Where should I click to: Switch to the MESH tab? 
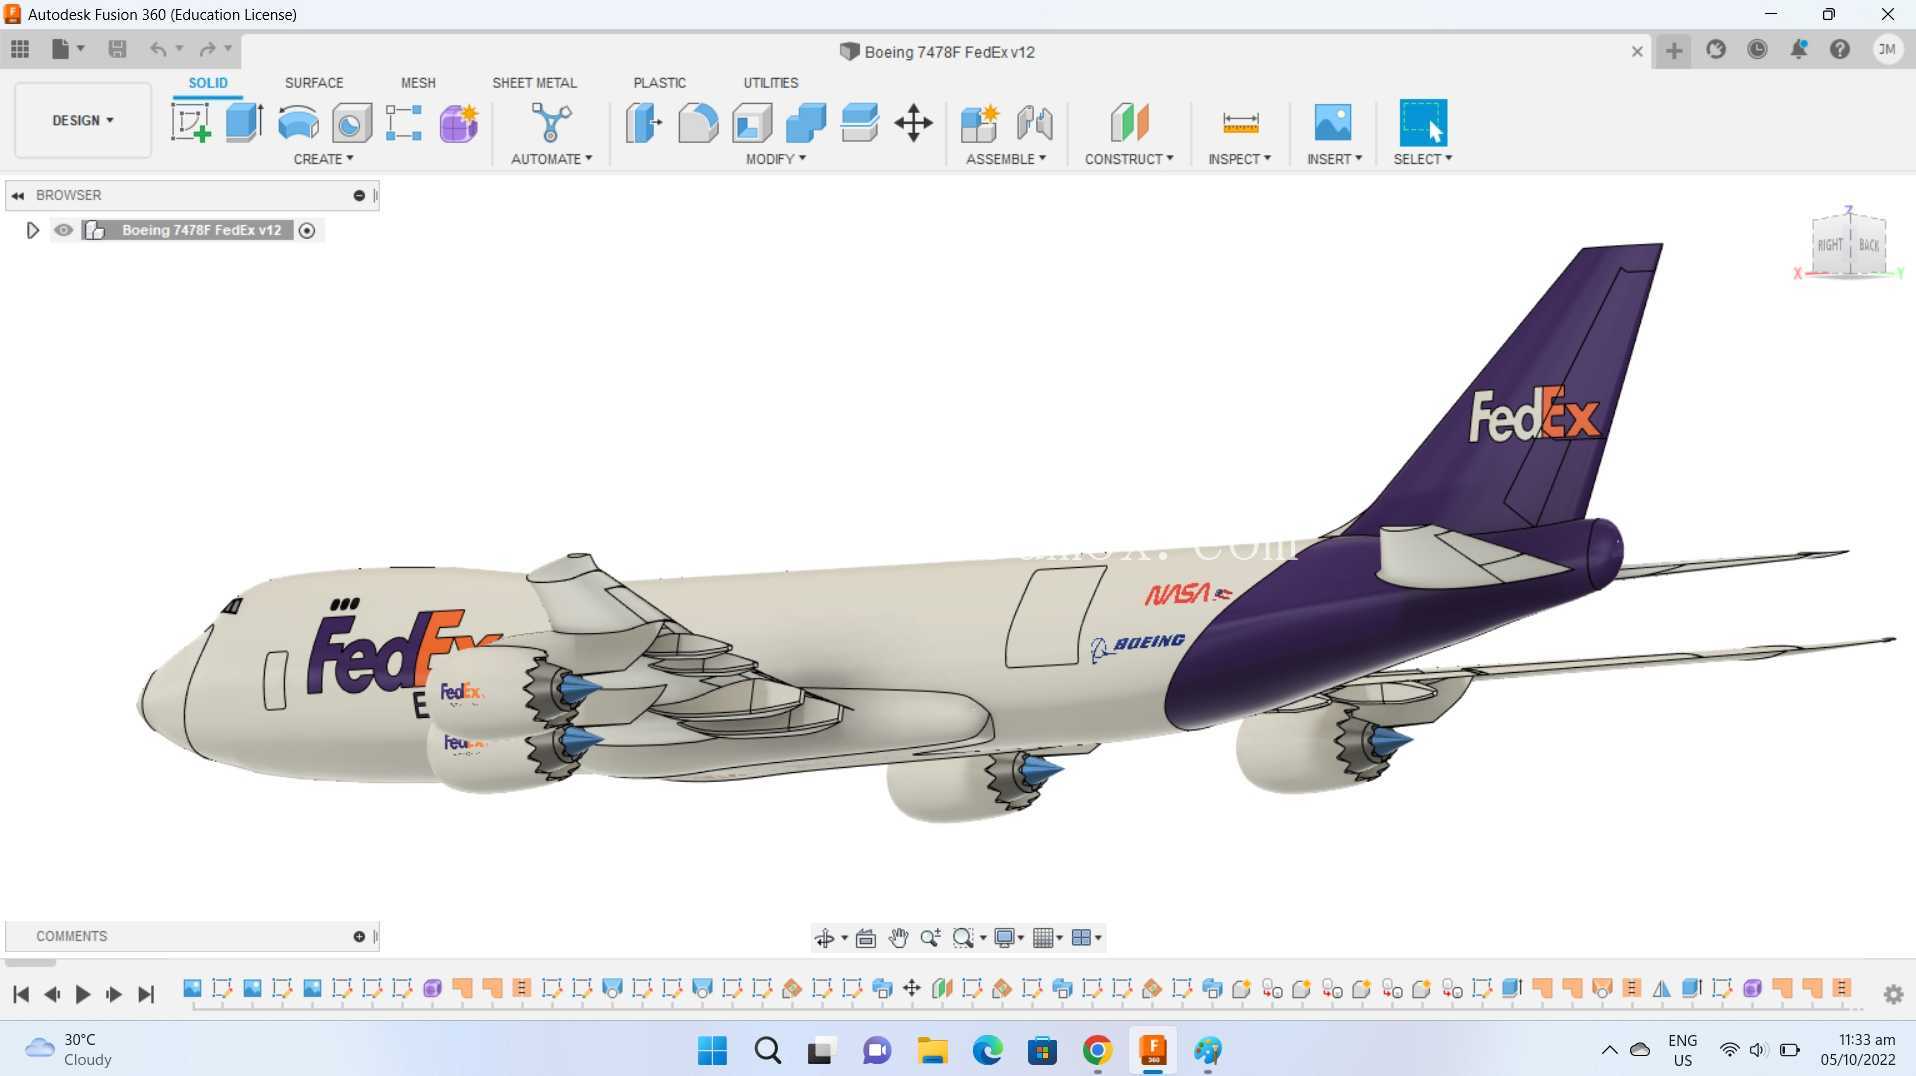[x=418, y=83]
